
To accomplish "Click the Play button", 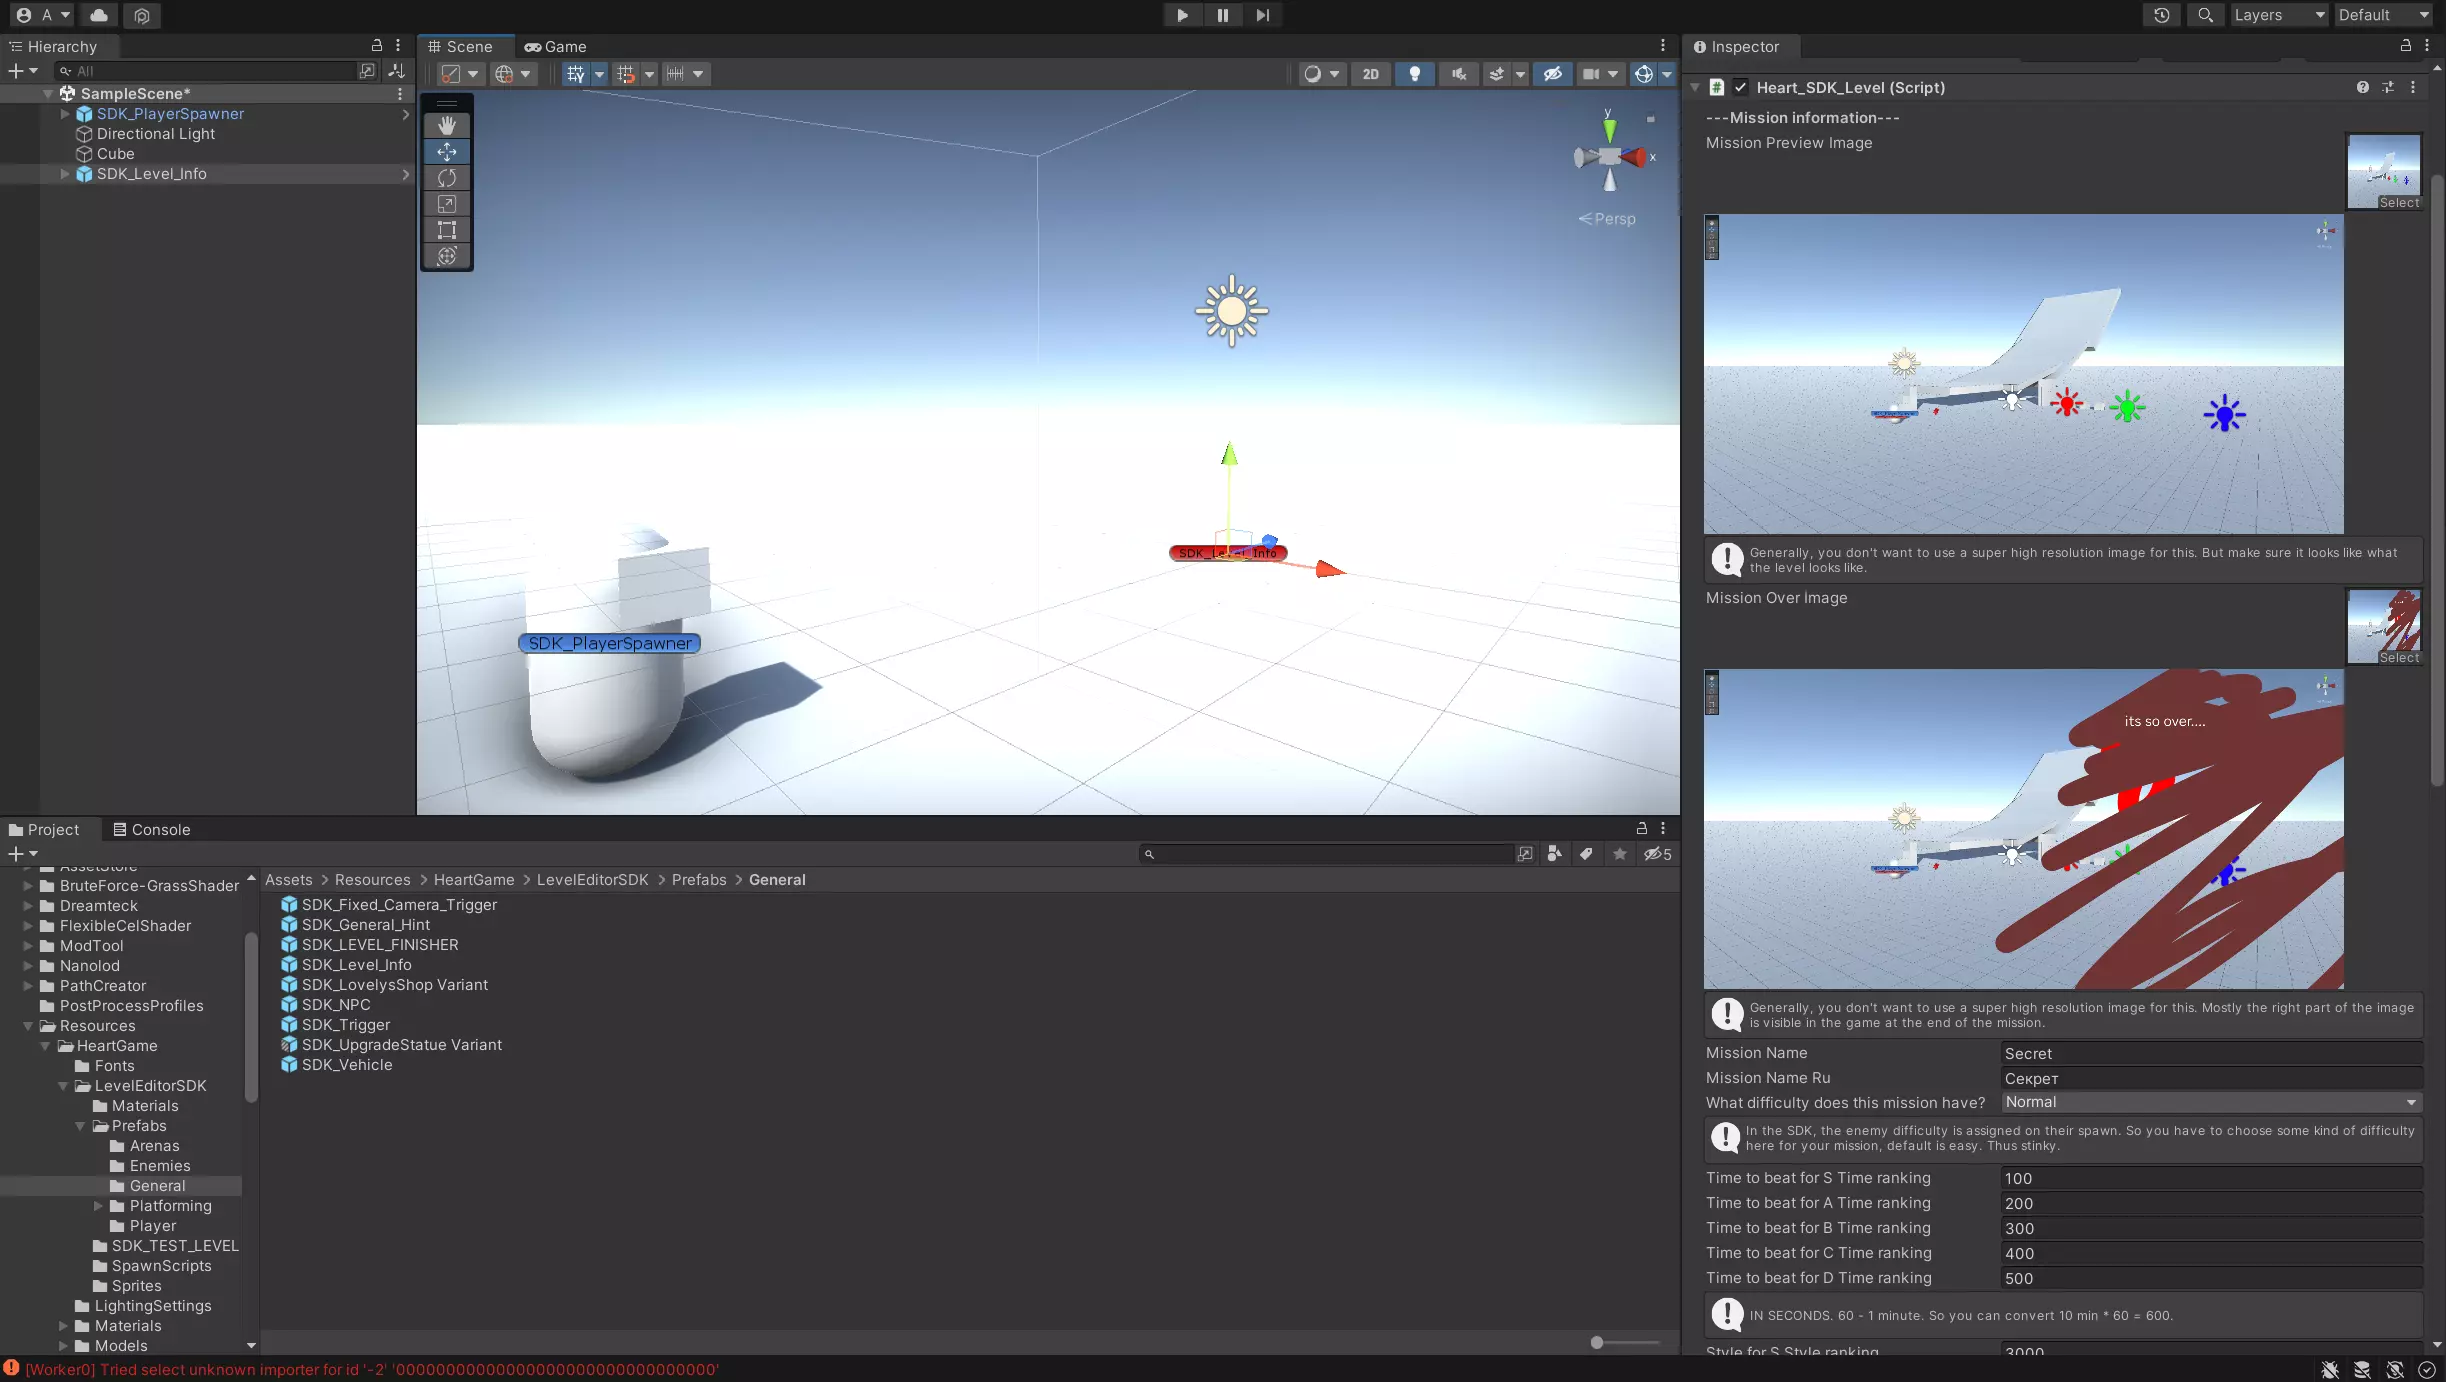I will [1182, 15].
